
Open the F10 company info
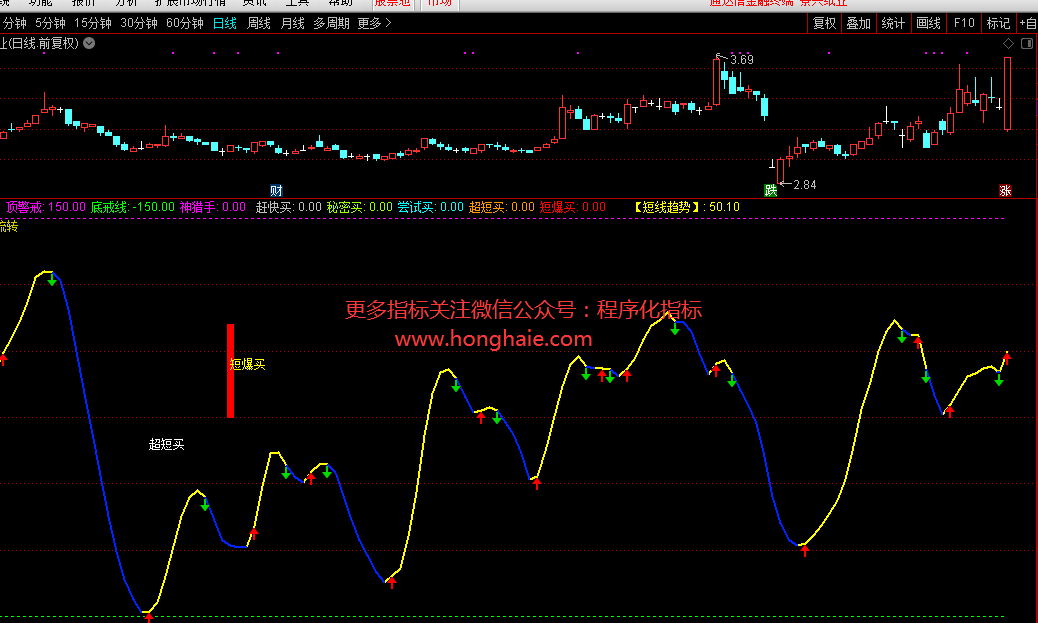click(x=963, y=23)
